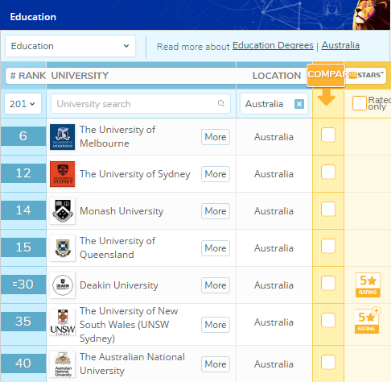Open the ranking year dropdown
This screenshot has height=382, width=392.
(x=23, y=104)
